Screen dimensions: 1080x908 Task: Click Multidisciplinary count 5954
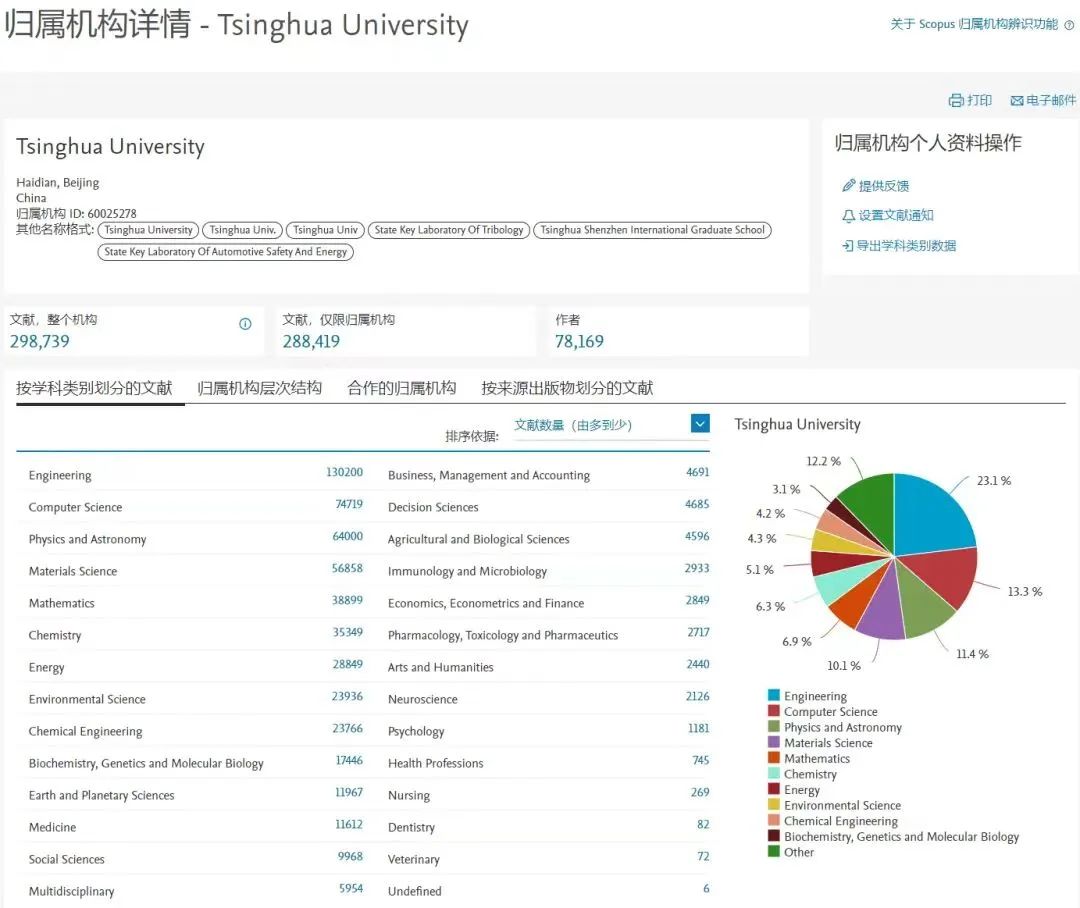coord(351,889)
